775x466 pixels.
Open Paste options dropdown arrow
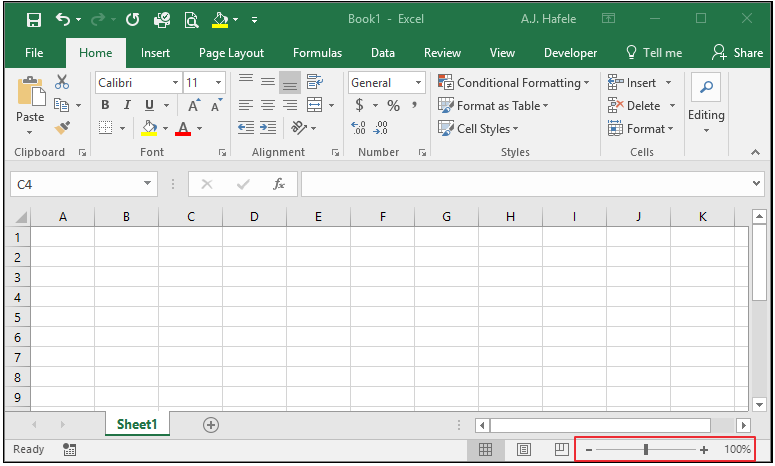pos(30,132)
